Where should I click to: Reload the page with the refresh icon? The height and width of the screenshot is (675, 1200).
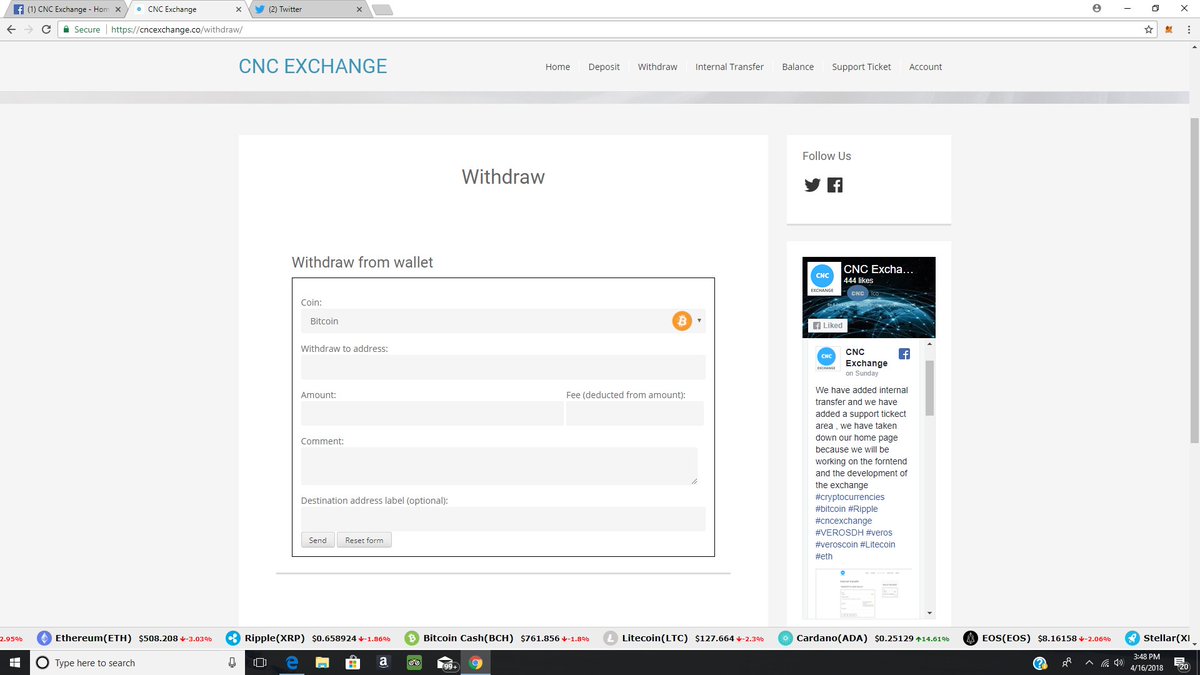(46, 29)
